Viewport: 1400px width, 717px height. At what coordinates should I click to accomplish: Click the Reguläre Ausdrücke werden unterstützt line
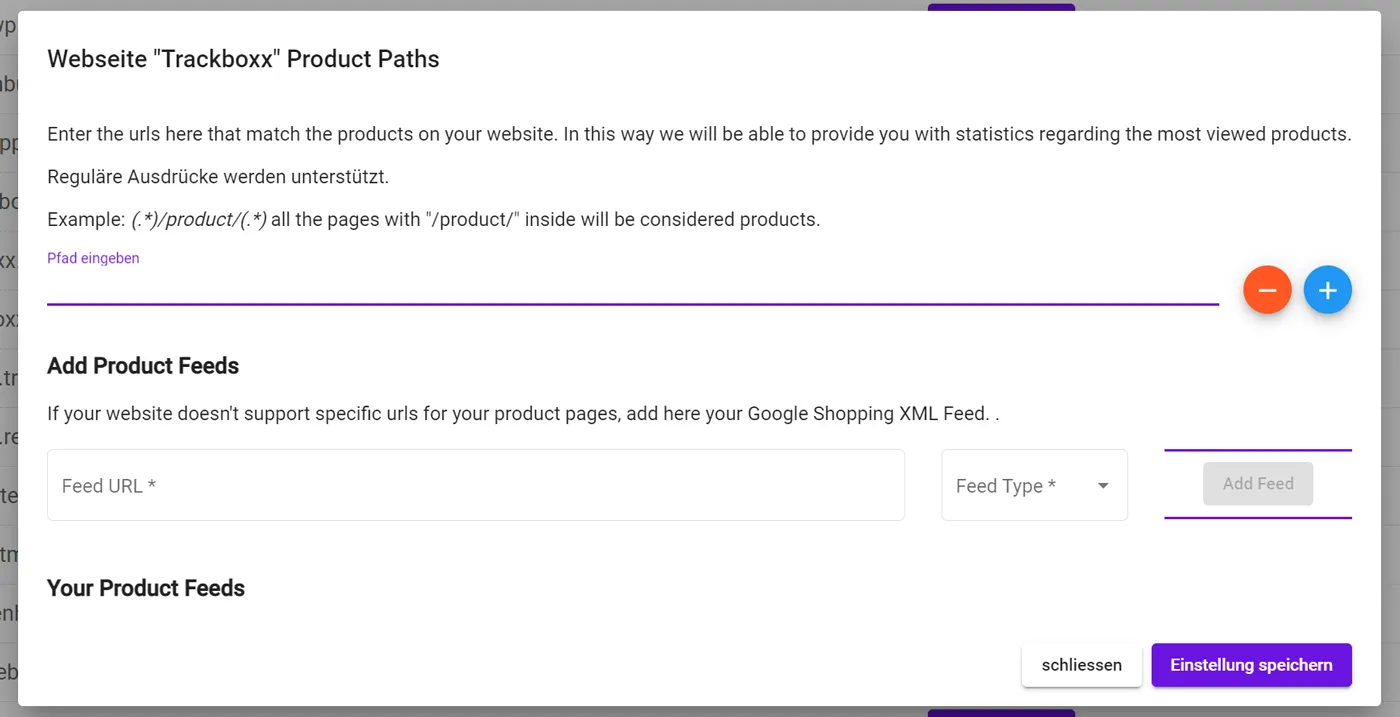(x=218, y=177)
